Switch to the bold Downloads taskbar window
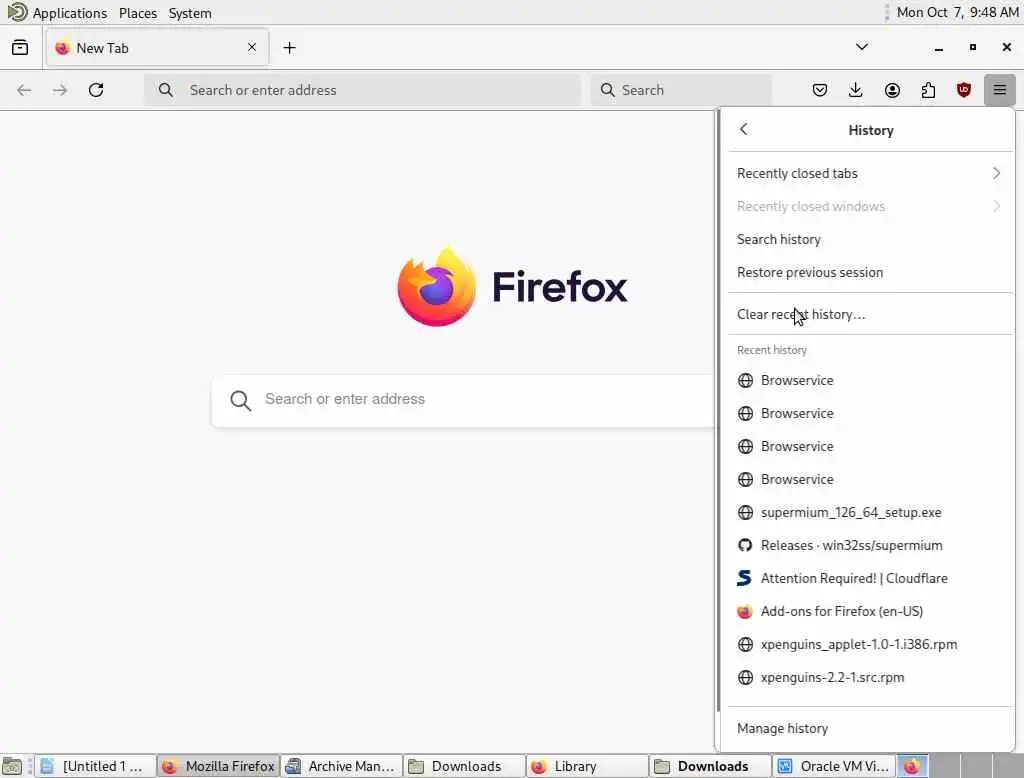Screen dimensions: 1024x778 point(711,766)
